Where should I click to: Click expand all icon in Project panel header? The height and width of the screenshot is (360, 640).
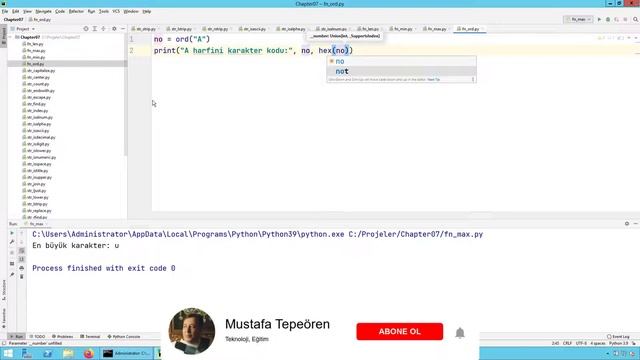(x=95, y=29)
